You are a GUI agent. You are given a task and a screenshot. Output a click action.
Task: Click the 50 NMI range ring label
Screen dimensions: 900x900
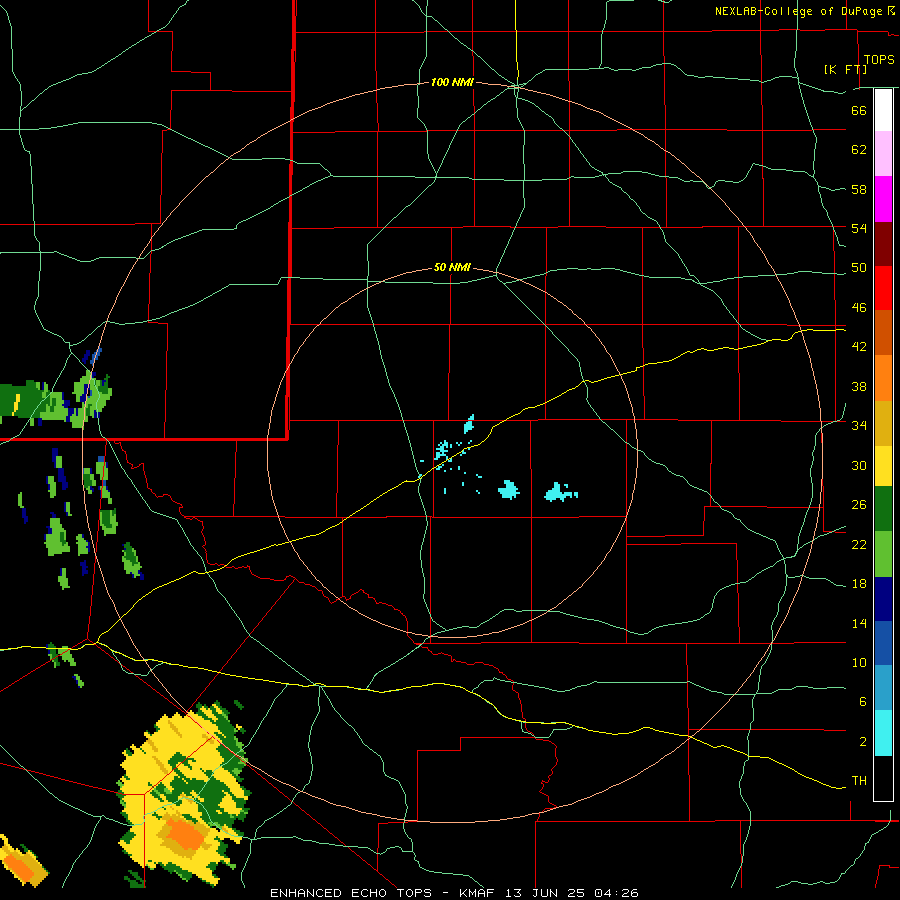click(x=452, y=267)
